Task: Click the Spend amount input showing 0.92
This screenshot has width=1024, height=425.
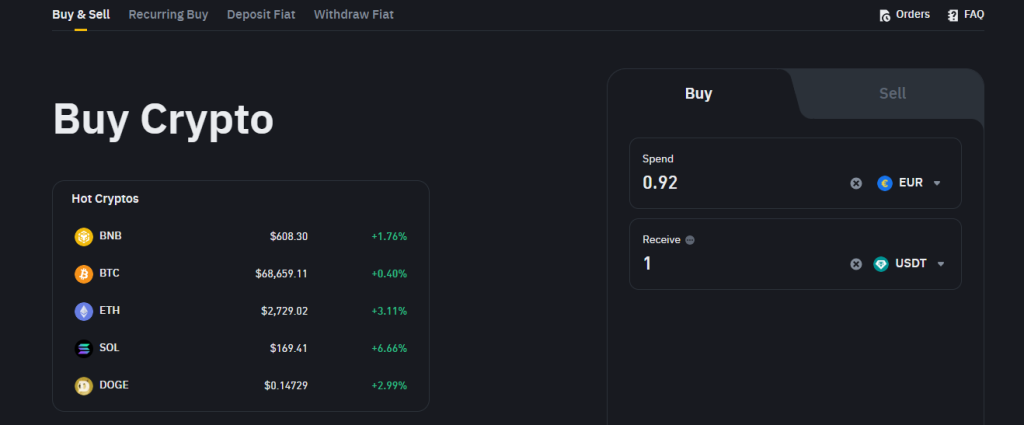Action: click(740, 183)
